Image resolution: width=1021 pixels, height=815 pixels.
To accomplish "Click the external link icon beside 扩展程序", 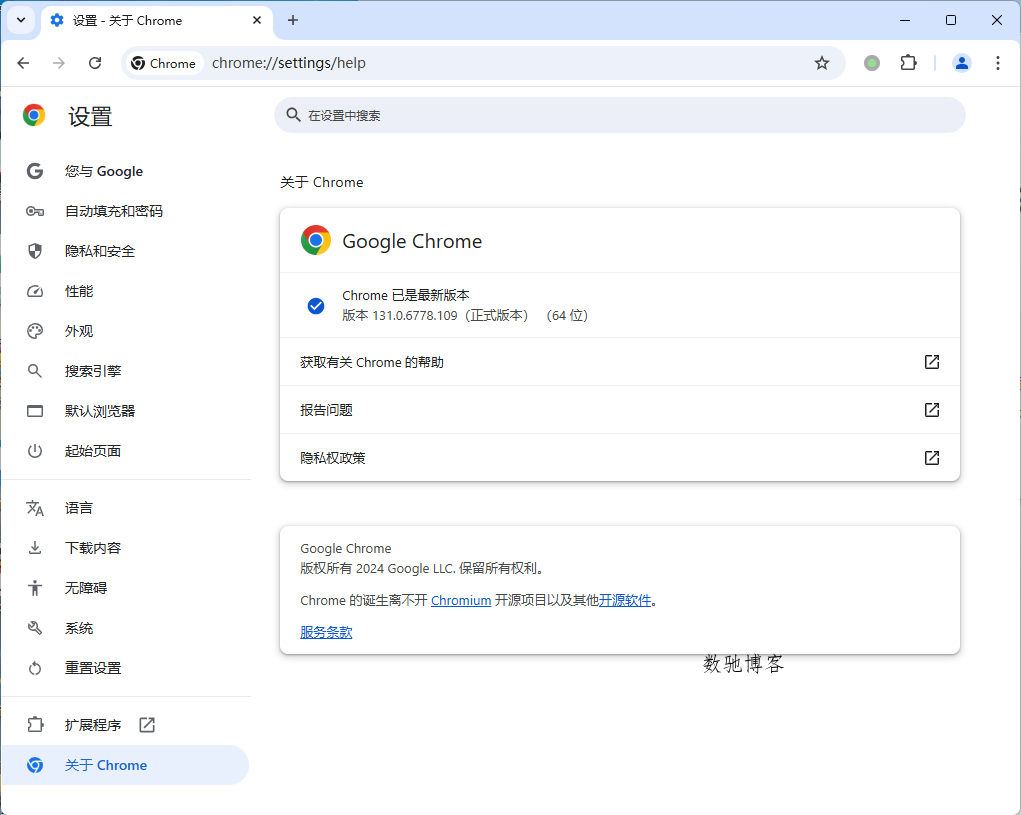I will pyautogui.click(x=147, y=725).
